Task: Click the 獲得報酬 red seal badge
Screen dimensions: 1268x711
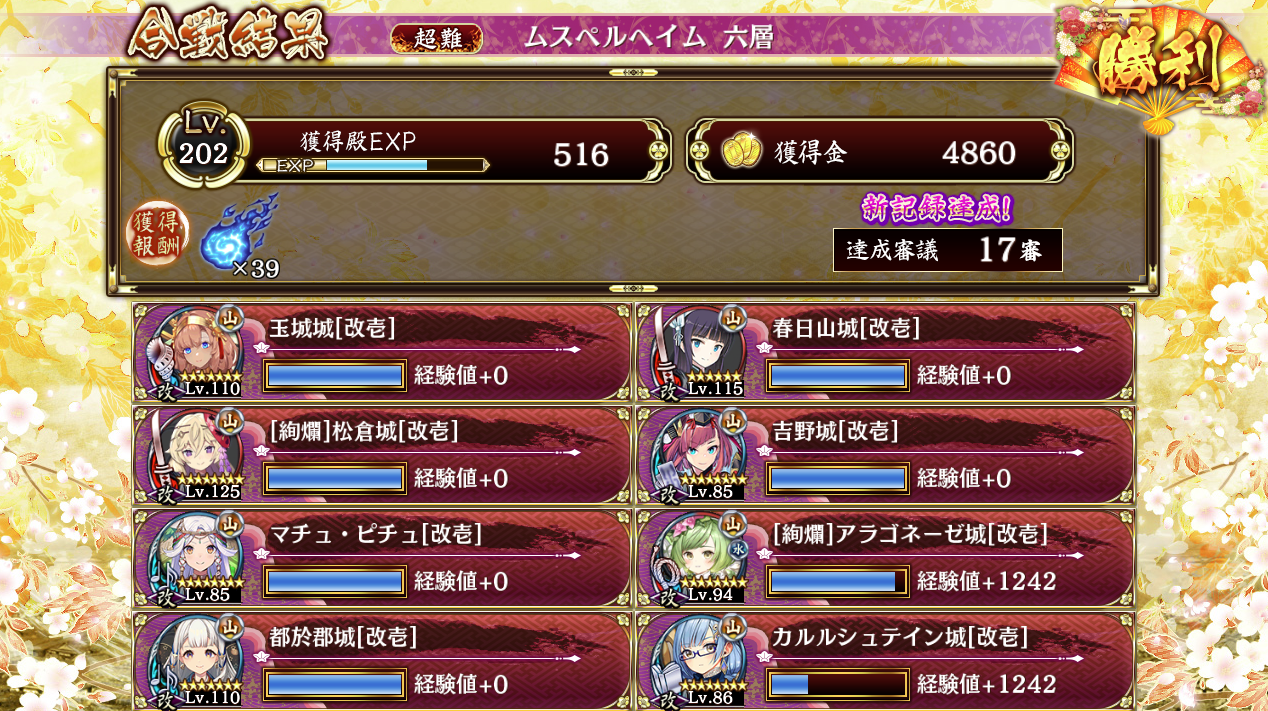Action: pos(158,235)
